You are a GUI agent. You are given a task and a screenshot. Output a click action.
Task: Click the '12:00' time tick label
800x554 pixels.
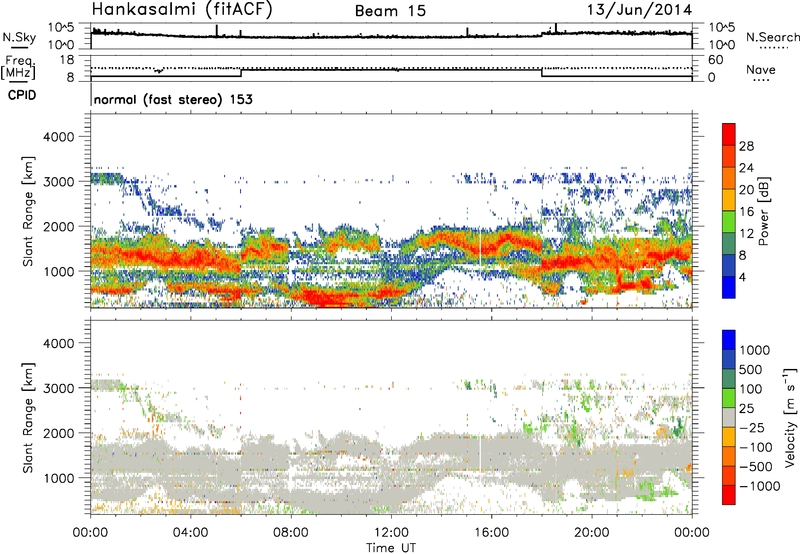391,533
